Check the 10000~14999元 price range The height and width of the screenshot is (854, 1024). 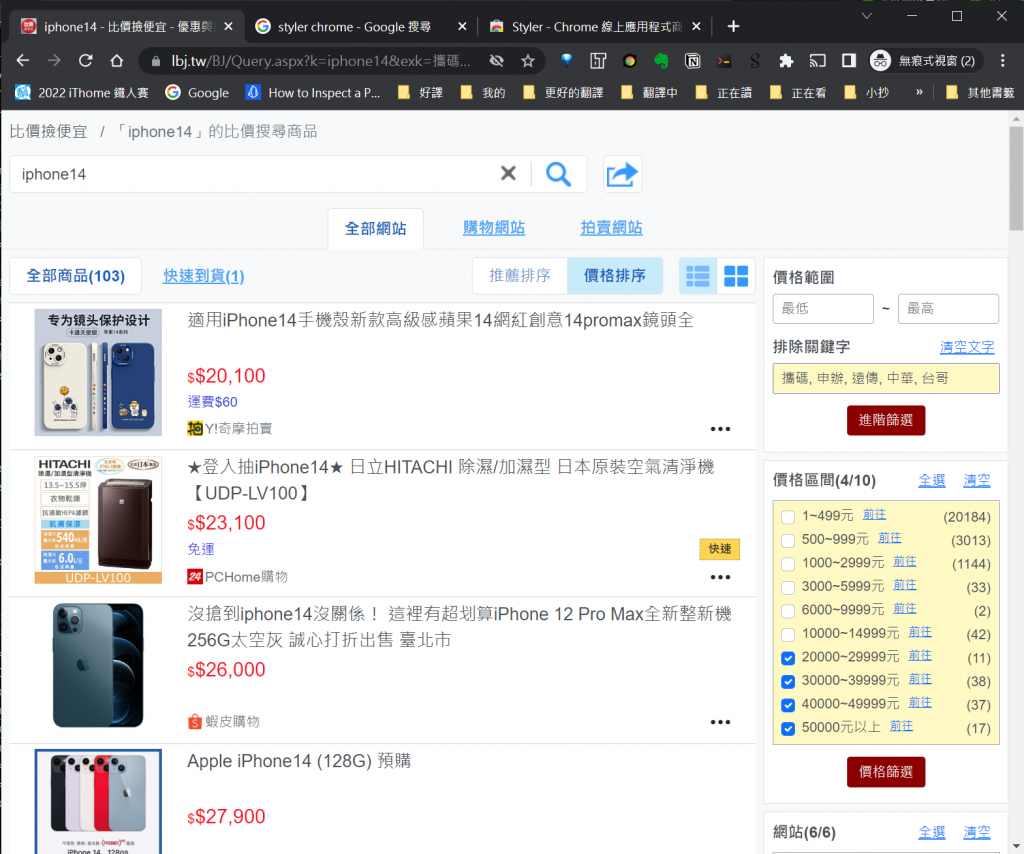click(x=788, y=635)
